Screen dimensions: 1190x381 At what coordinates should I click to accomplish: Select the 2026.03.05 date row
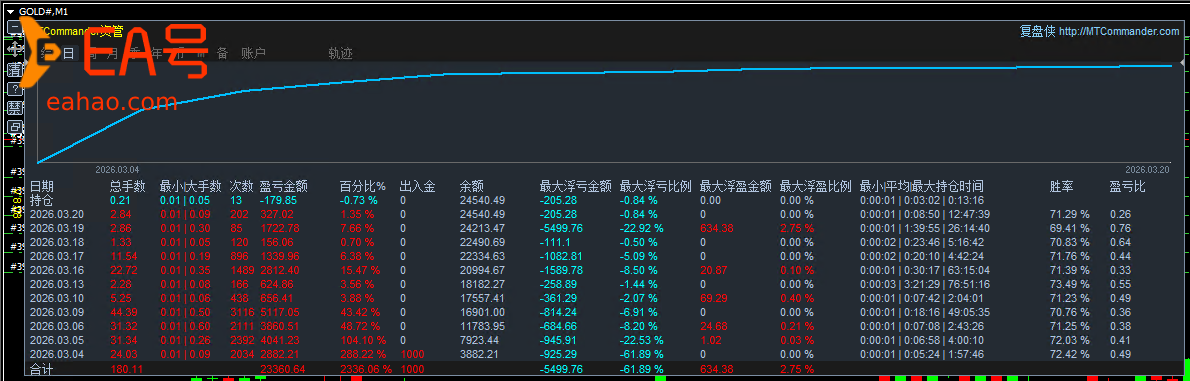[x=57, y=339]
